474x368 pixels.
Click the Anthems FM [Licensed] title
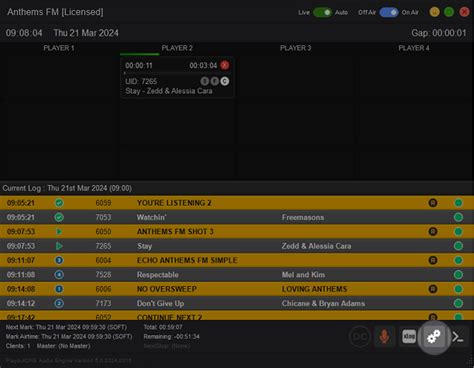pyautogui.click(x=55, y=12)
